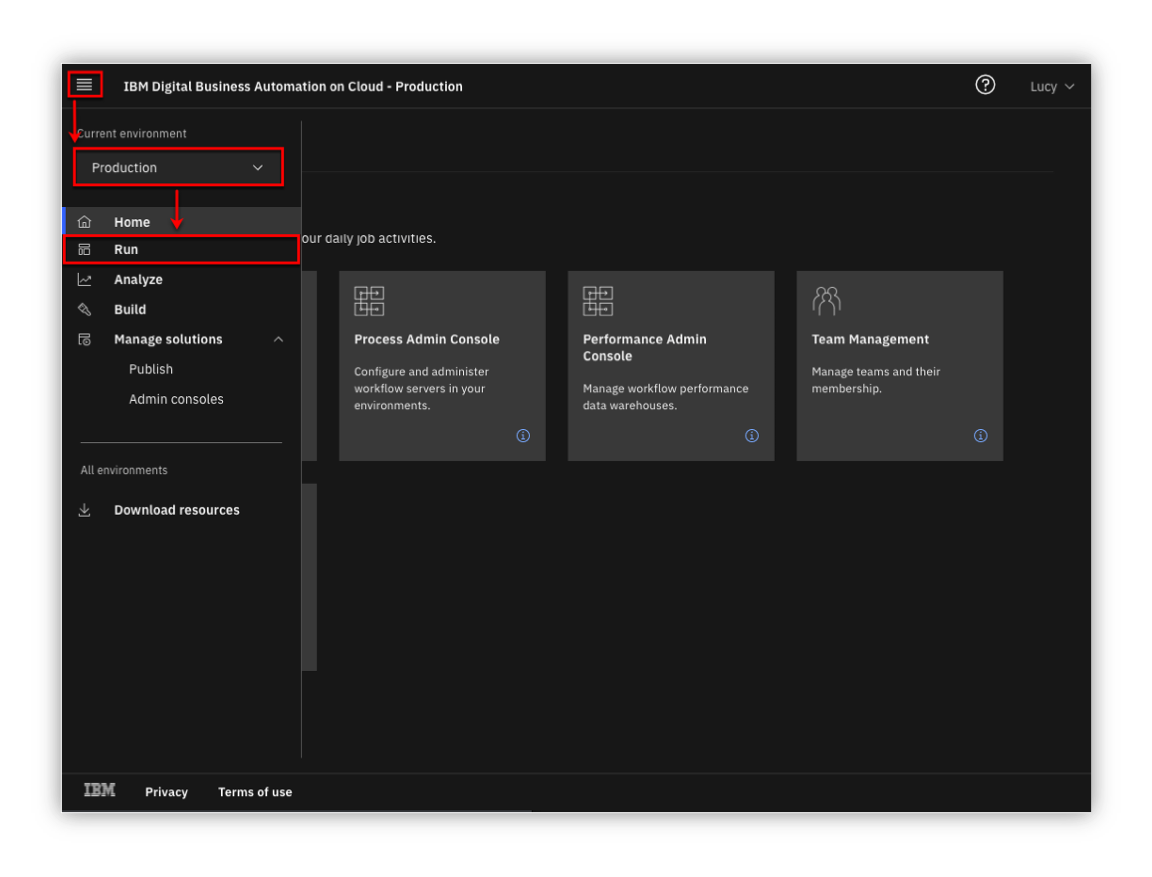The width and height of the screenshot is (1152, 877).
Task: Click the Team Management people icon
Action: 827,301
